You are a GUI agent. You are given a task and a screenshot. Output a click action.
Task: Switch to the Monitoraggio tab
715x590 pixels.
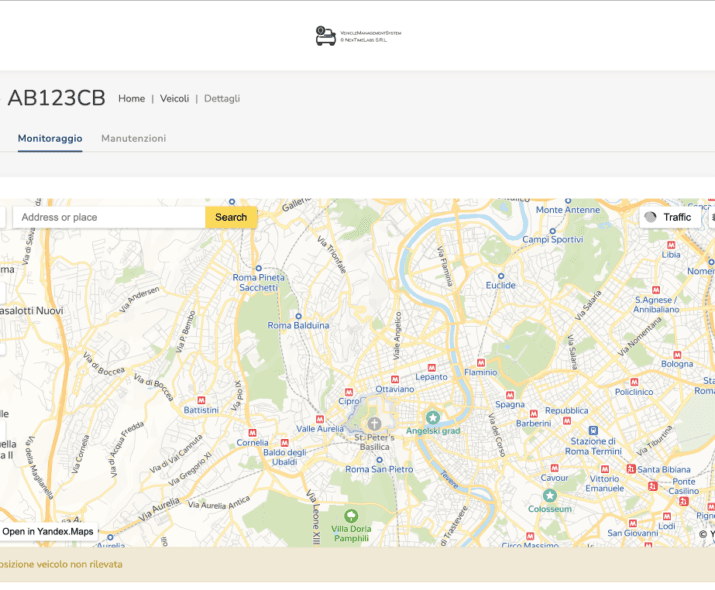coord(50,138)
